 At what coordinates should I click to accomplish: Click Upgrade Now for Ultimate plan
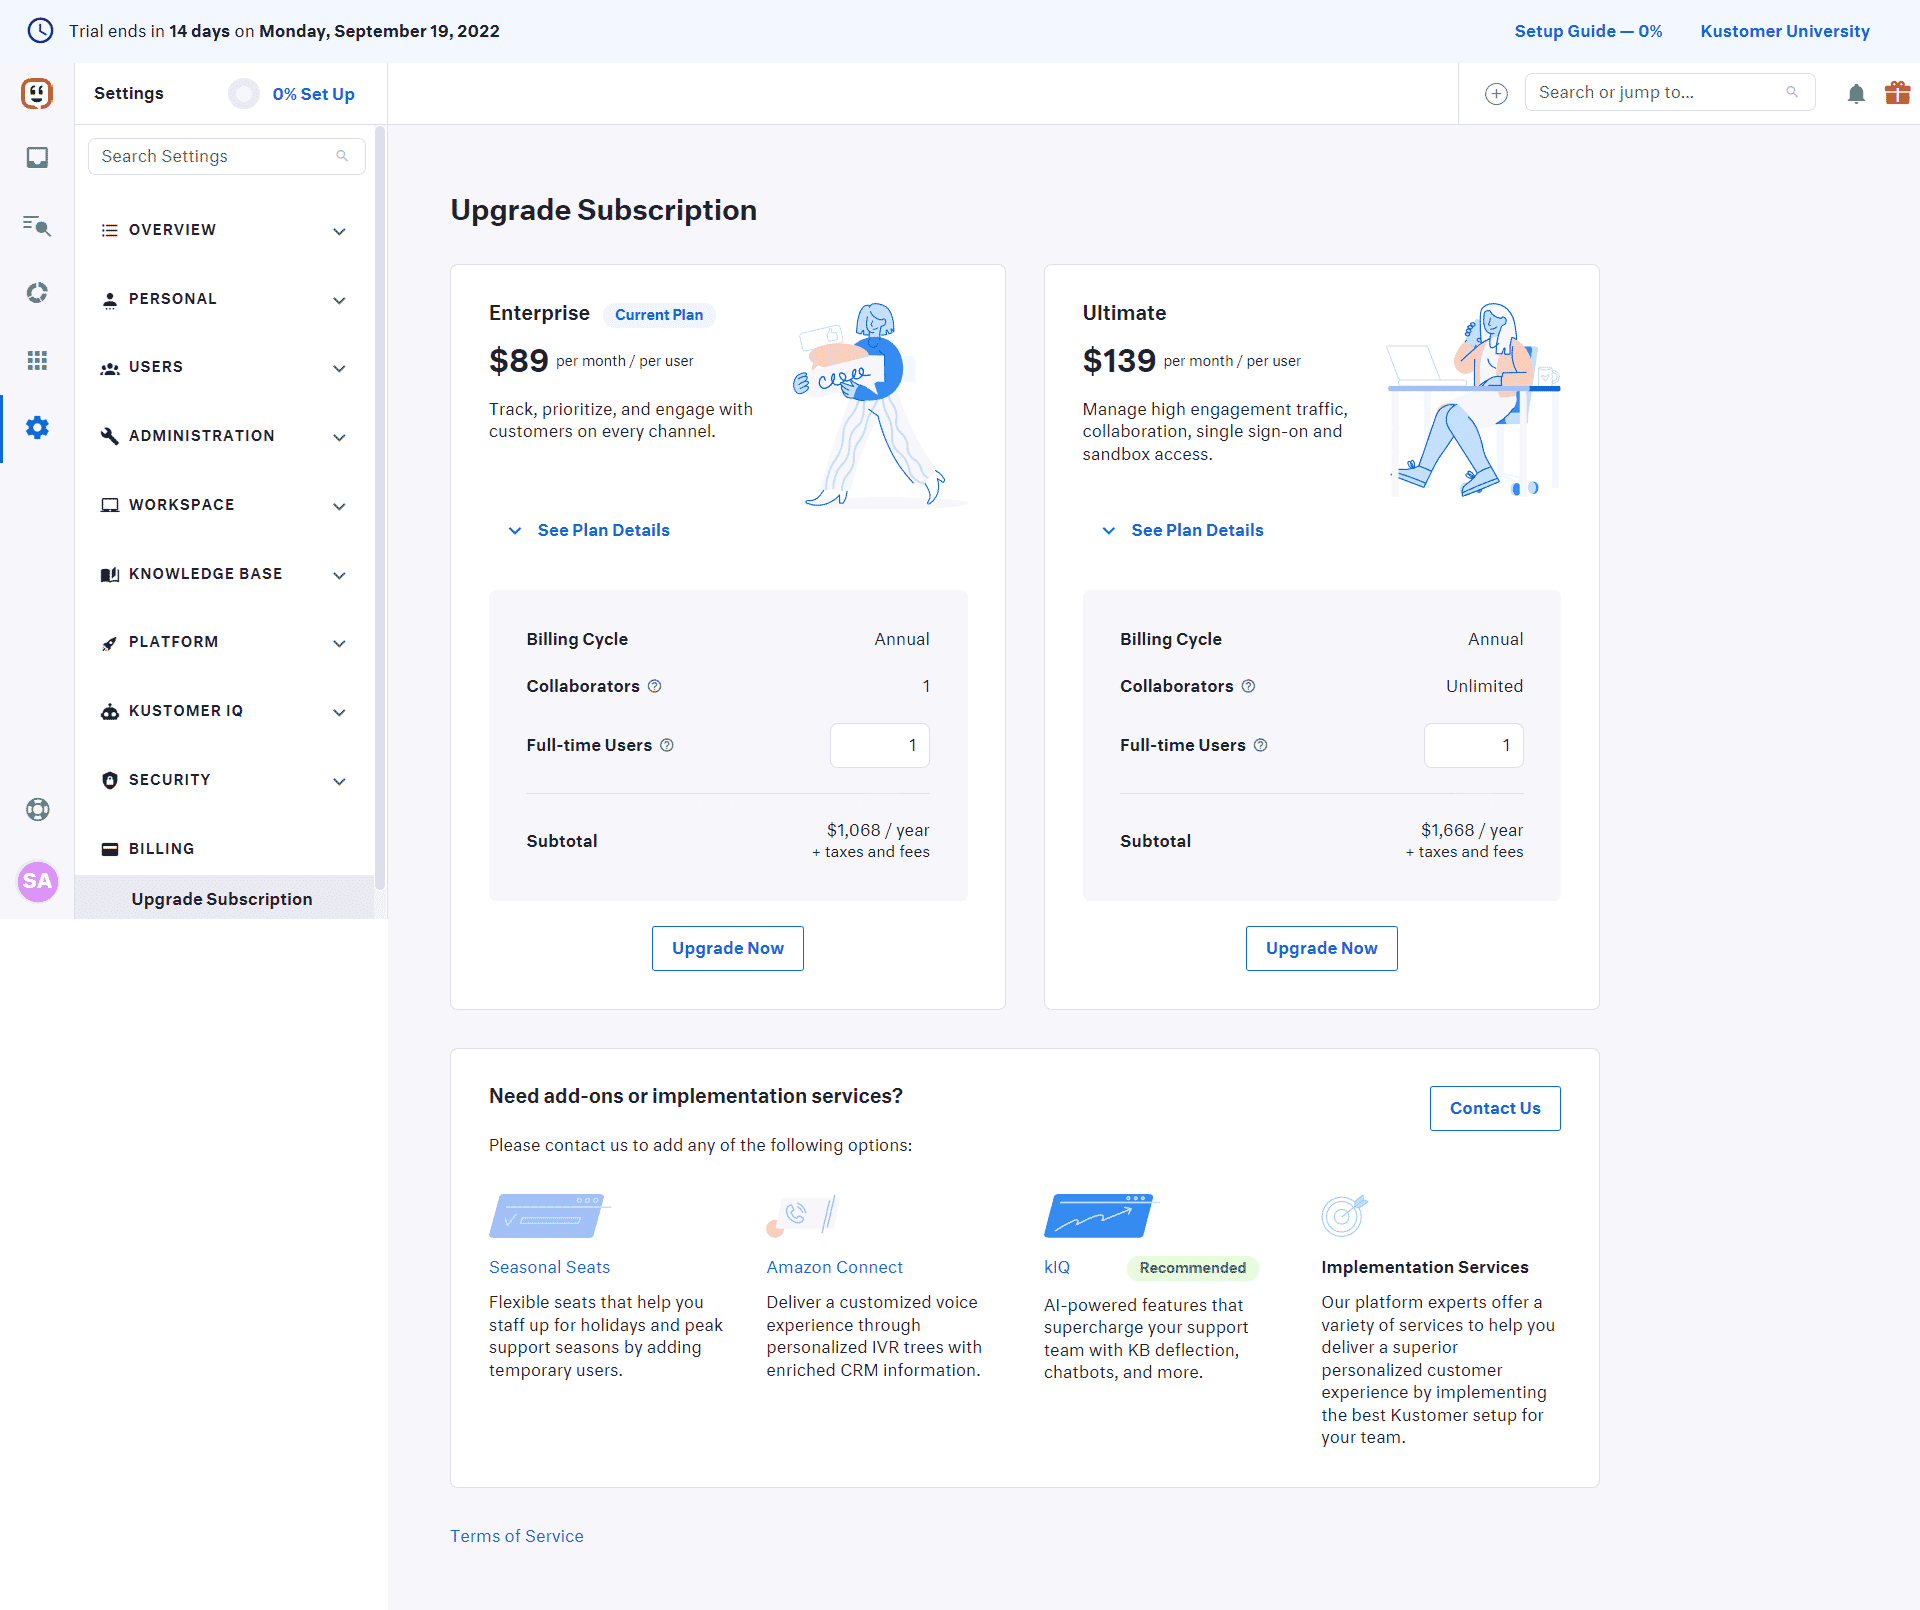(x=1322, y=948)
